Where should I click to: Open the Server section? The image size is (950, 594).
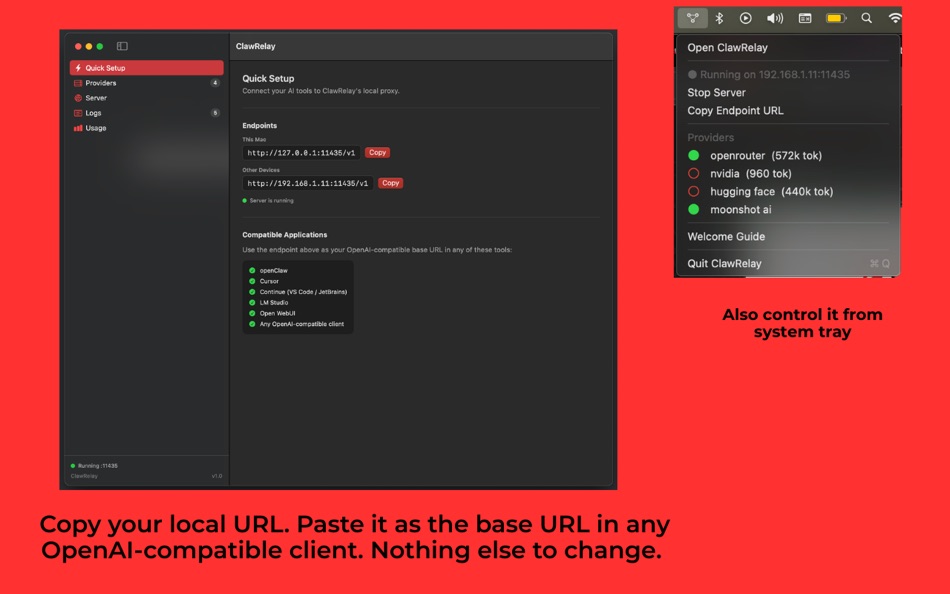tap(95, 97)
